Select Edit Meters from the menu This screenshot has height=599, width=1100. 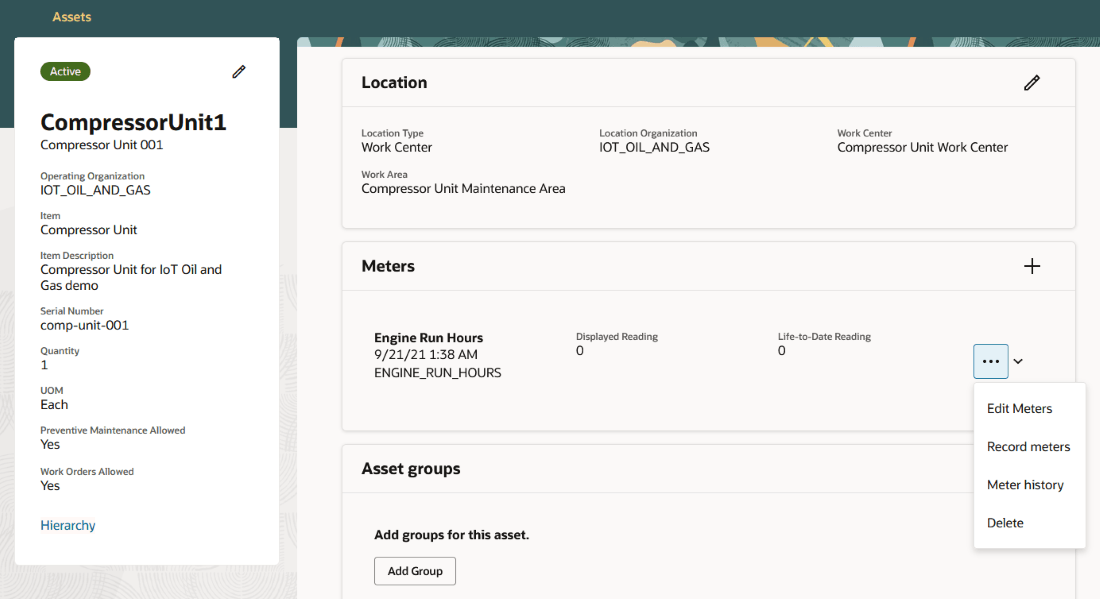tap(1019, 408)
